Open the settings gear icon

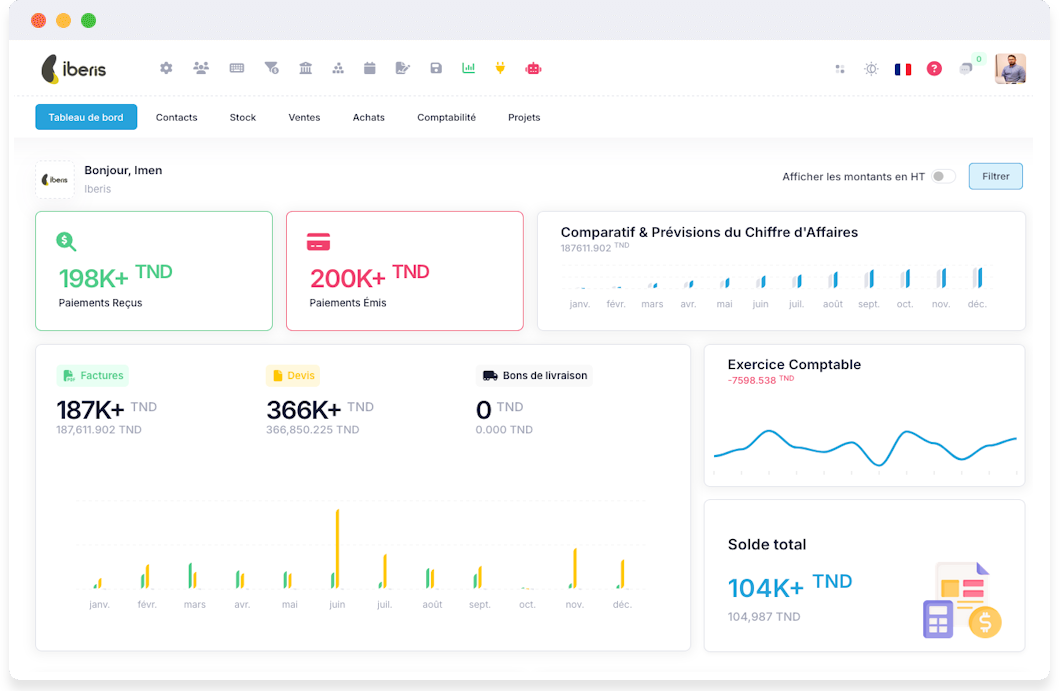point(166,68)
